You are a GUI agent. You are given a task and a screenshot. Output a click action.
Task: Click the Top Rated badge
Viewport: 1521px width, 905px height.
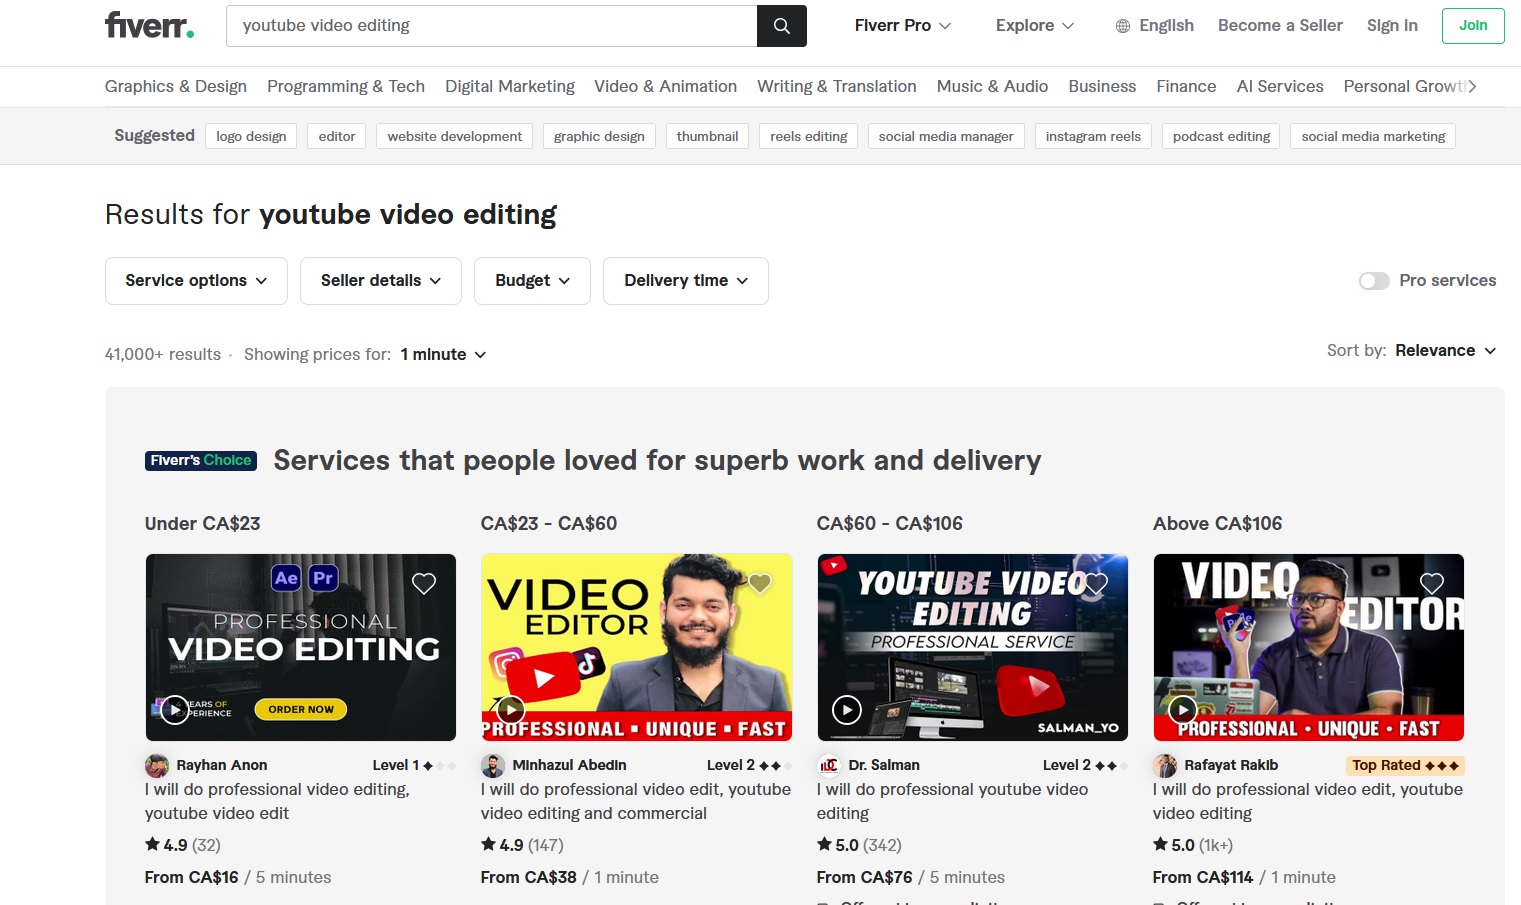coord(1405,766)
